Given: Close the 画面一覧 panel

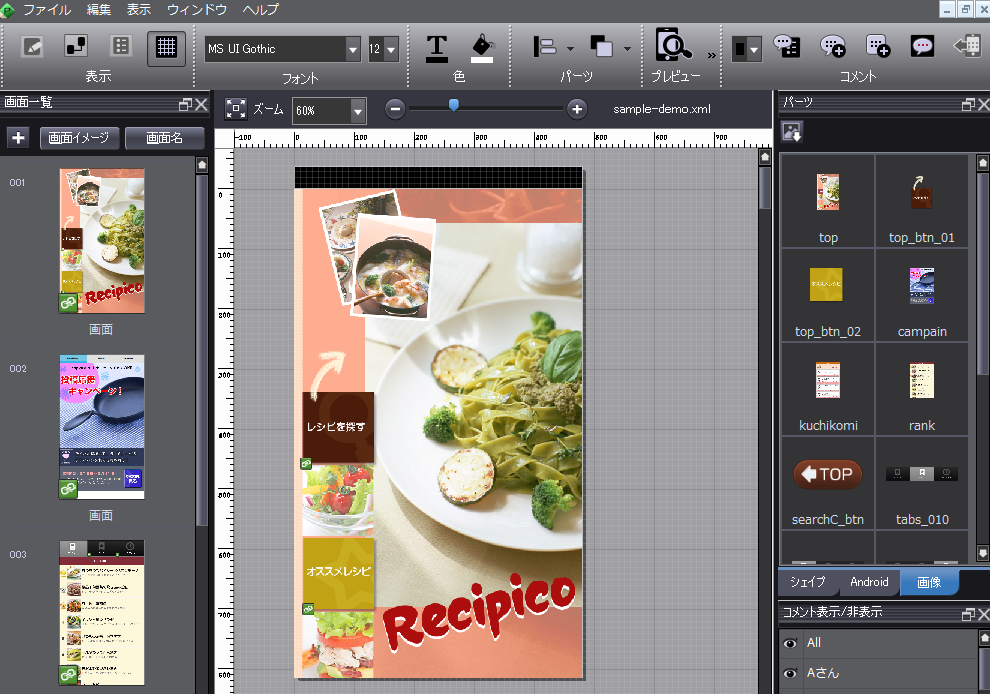Looking at the screenshot, I should (x=201, y=104).
